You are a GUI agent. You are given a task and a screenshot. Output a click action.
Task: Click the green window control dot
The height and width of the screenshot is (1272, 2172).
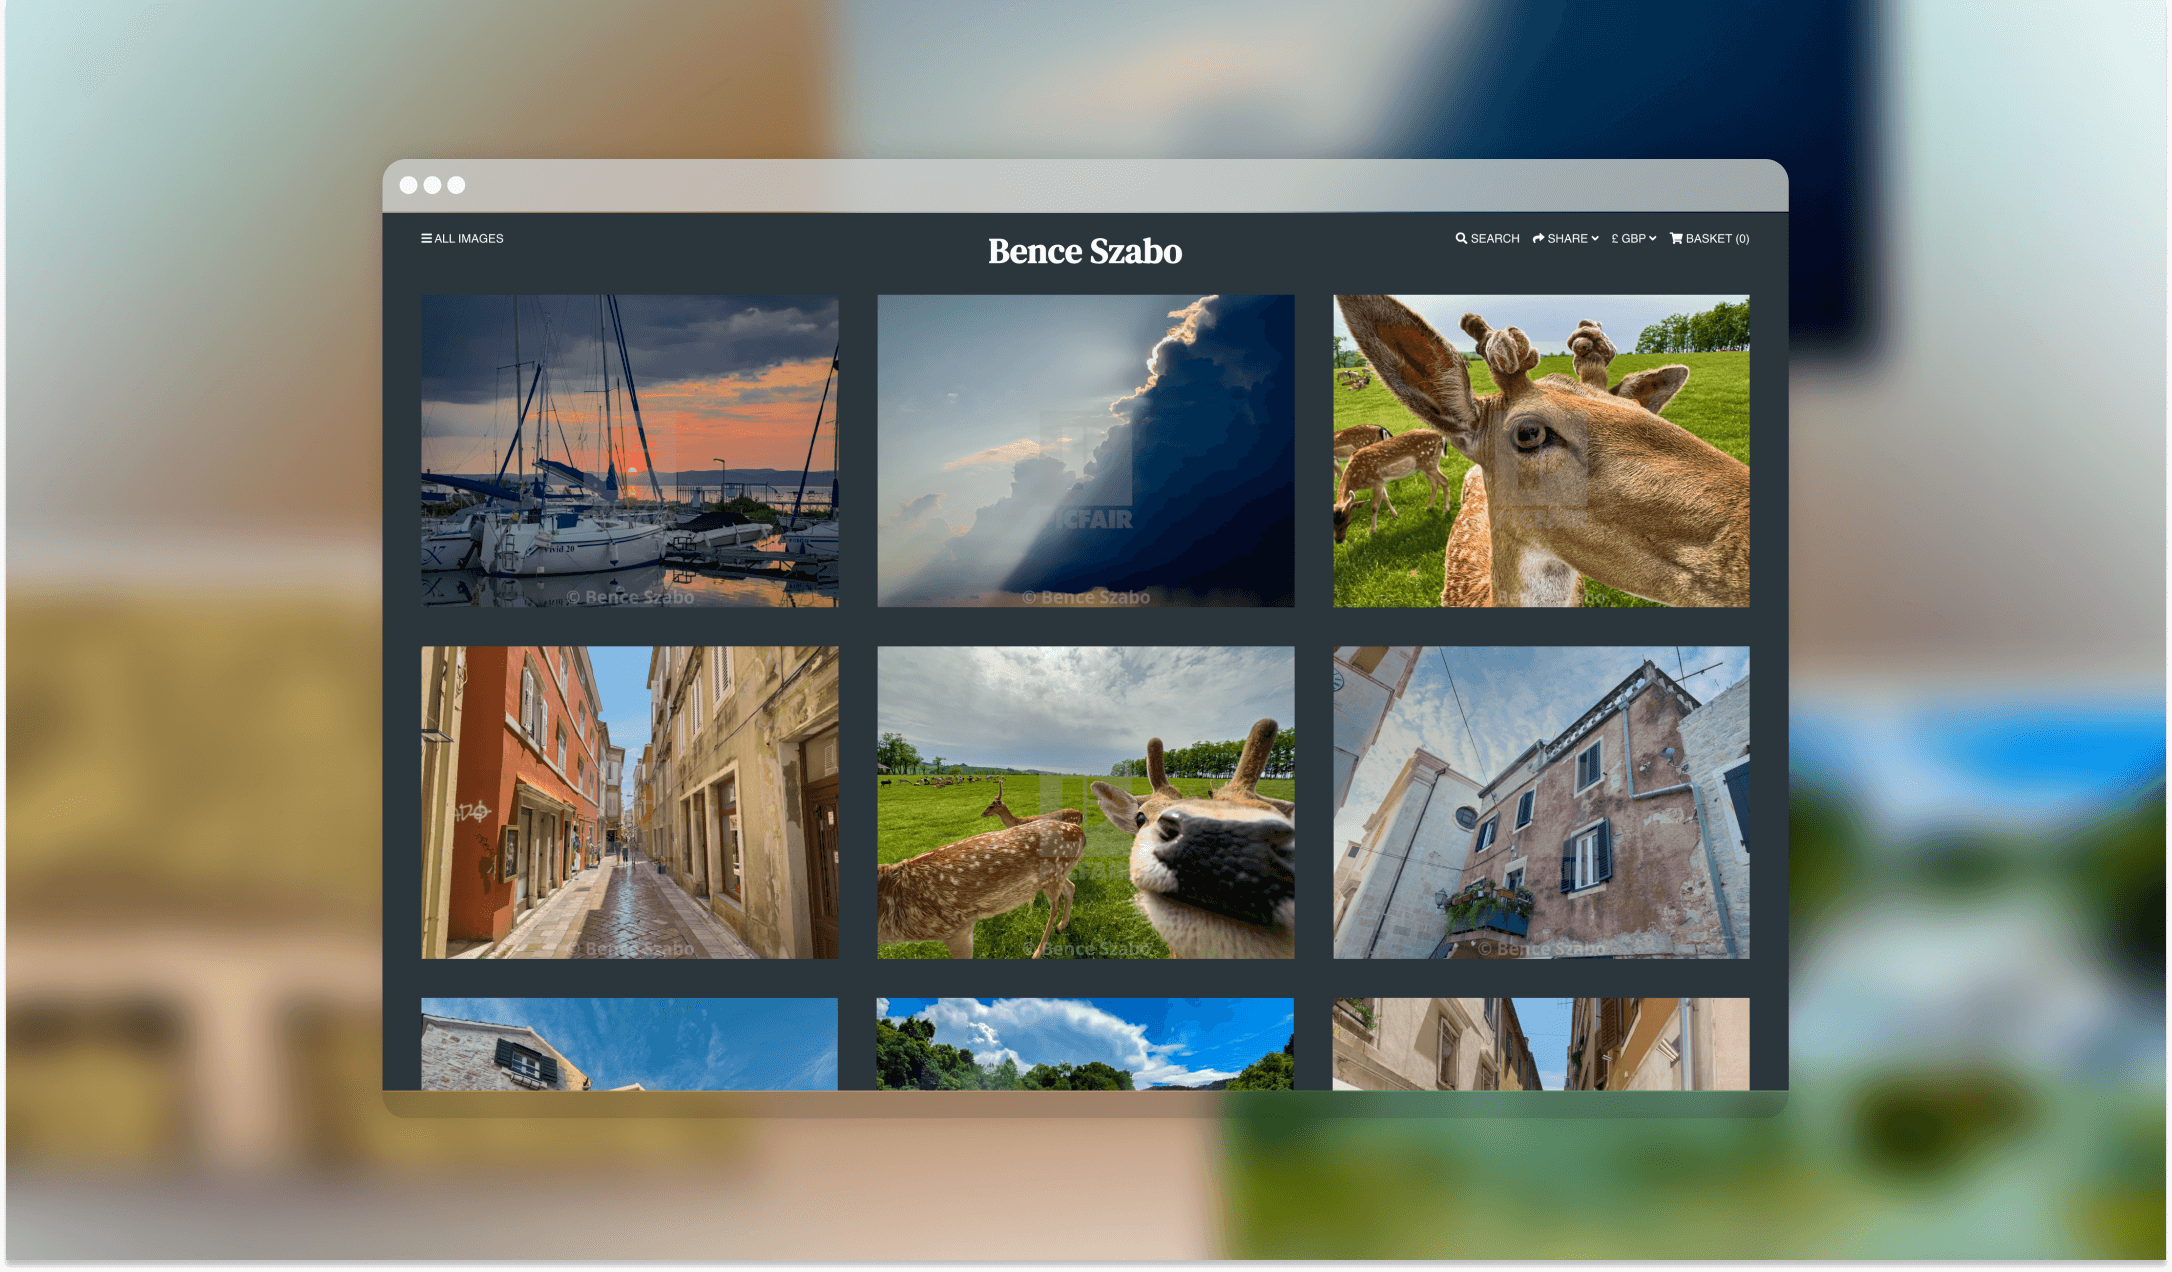(x=455, y=185)
